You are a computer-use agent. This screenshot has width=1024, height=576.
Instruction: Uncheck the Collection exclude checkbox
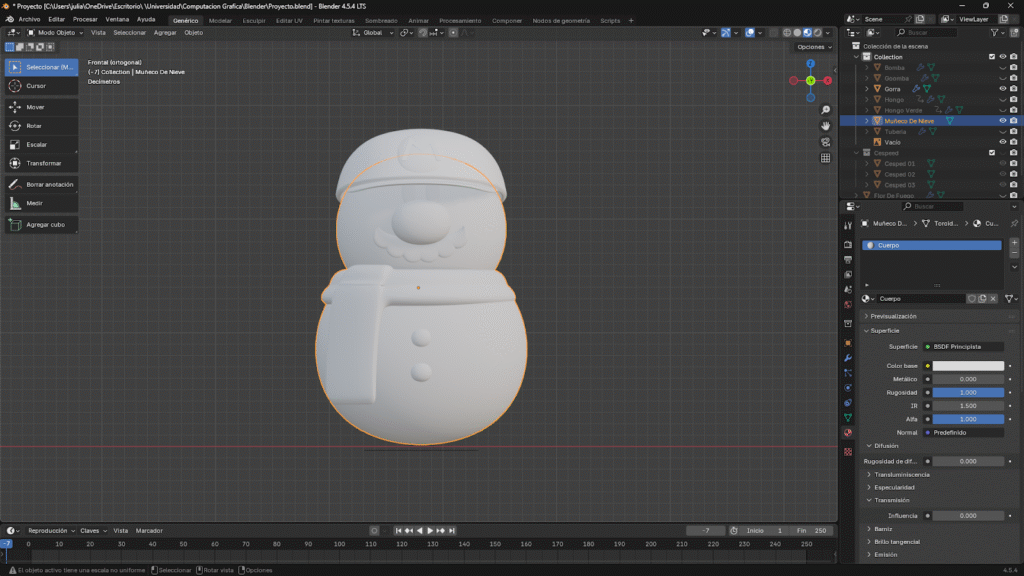992,57
